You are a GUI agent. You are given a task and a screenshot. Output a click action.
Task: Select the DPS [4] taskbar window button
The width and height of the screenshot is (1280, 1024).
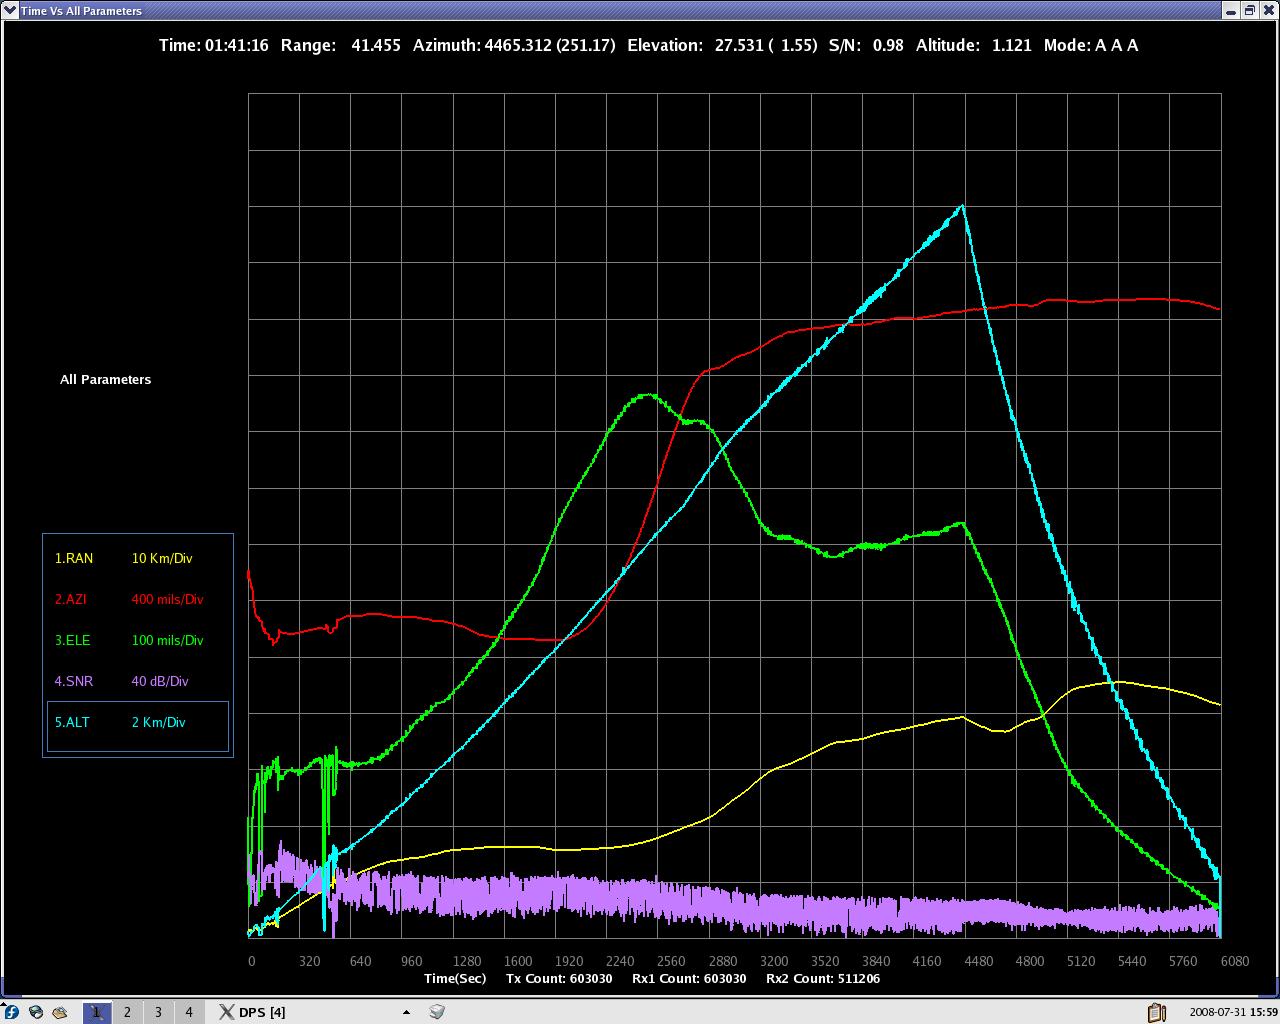click(x=252, y=1012)
